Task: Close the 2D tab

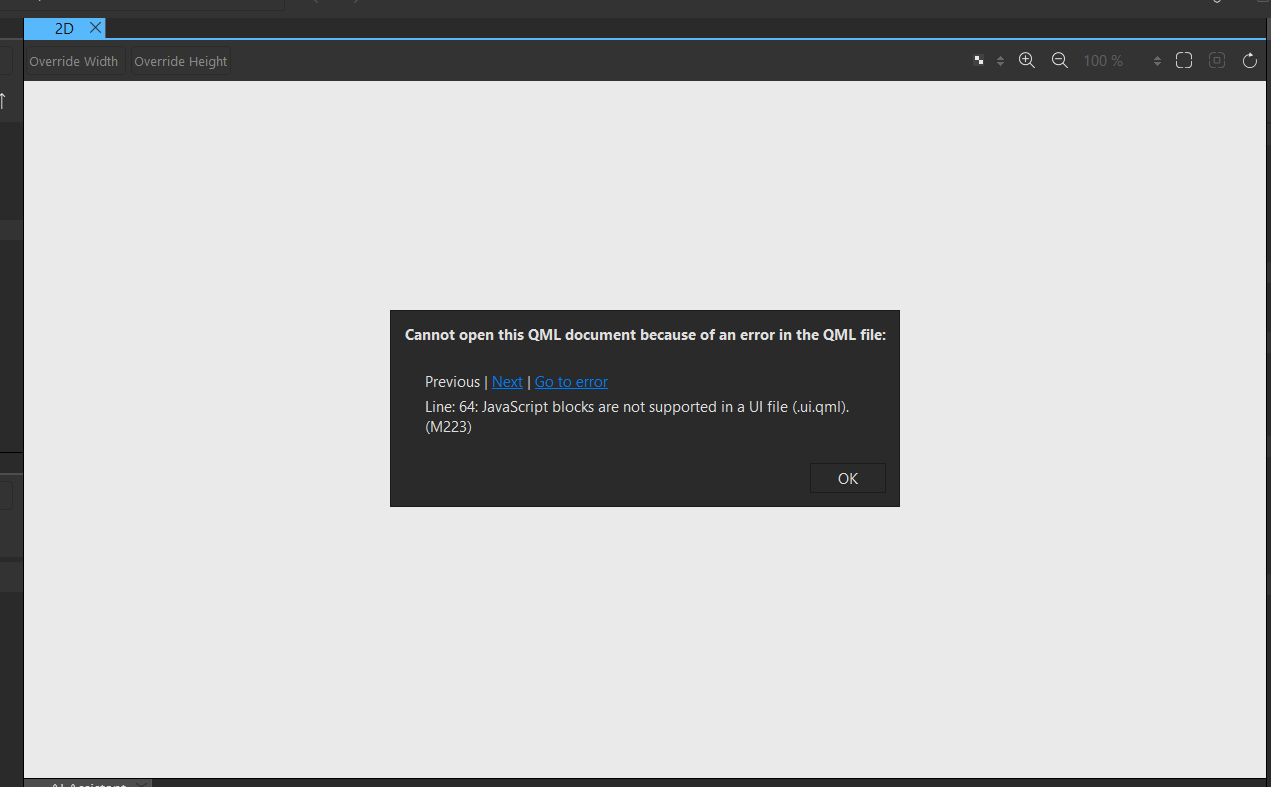Action: click(x=95, y=28)
